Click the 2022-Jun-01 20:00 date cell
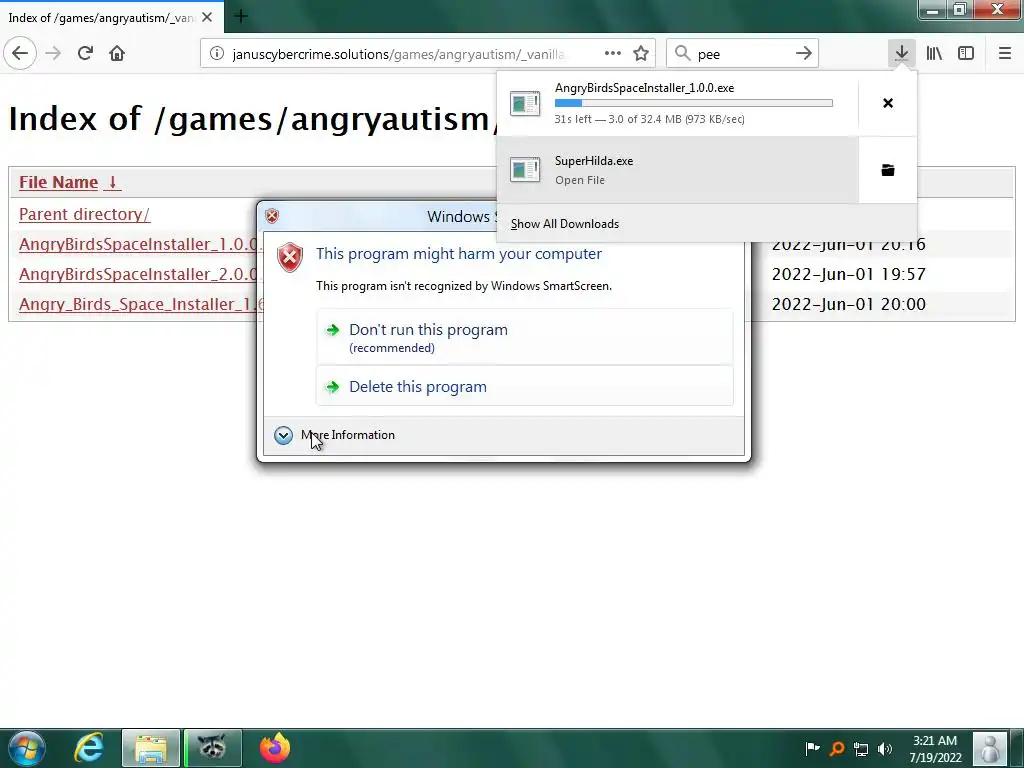The image size is (1024, 768). pos(848,304)
